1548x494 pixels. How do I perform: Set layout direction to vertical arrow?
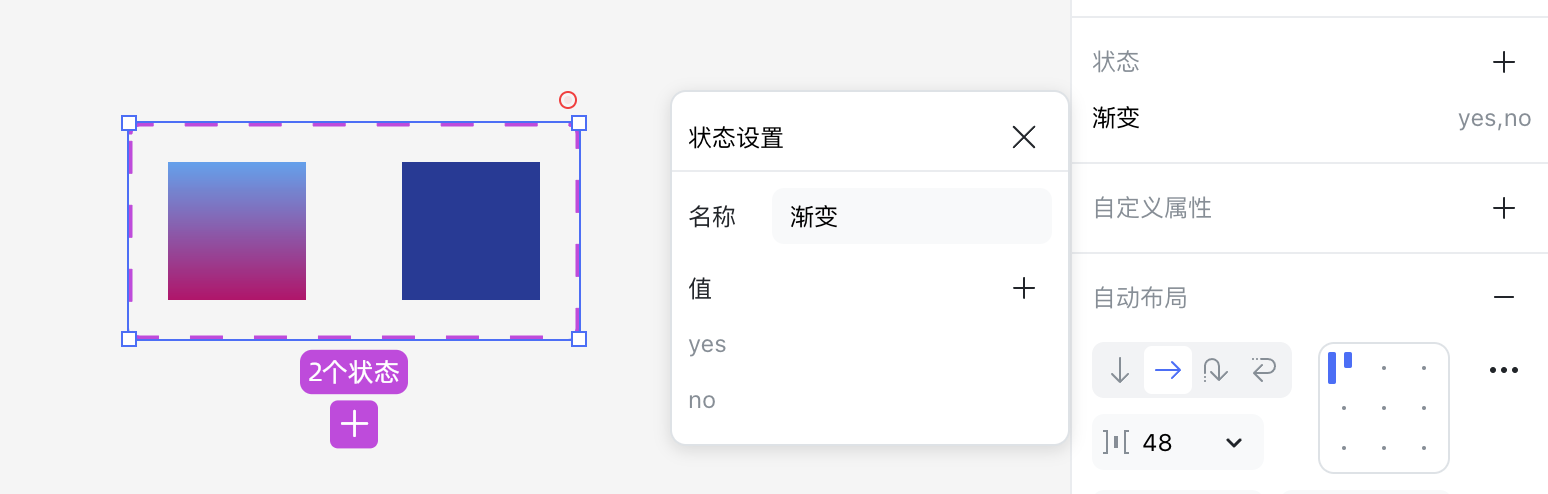click(x=1120, y=370)
